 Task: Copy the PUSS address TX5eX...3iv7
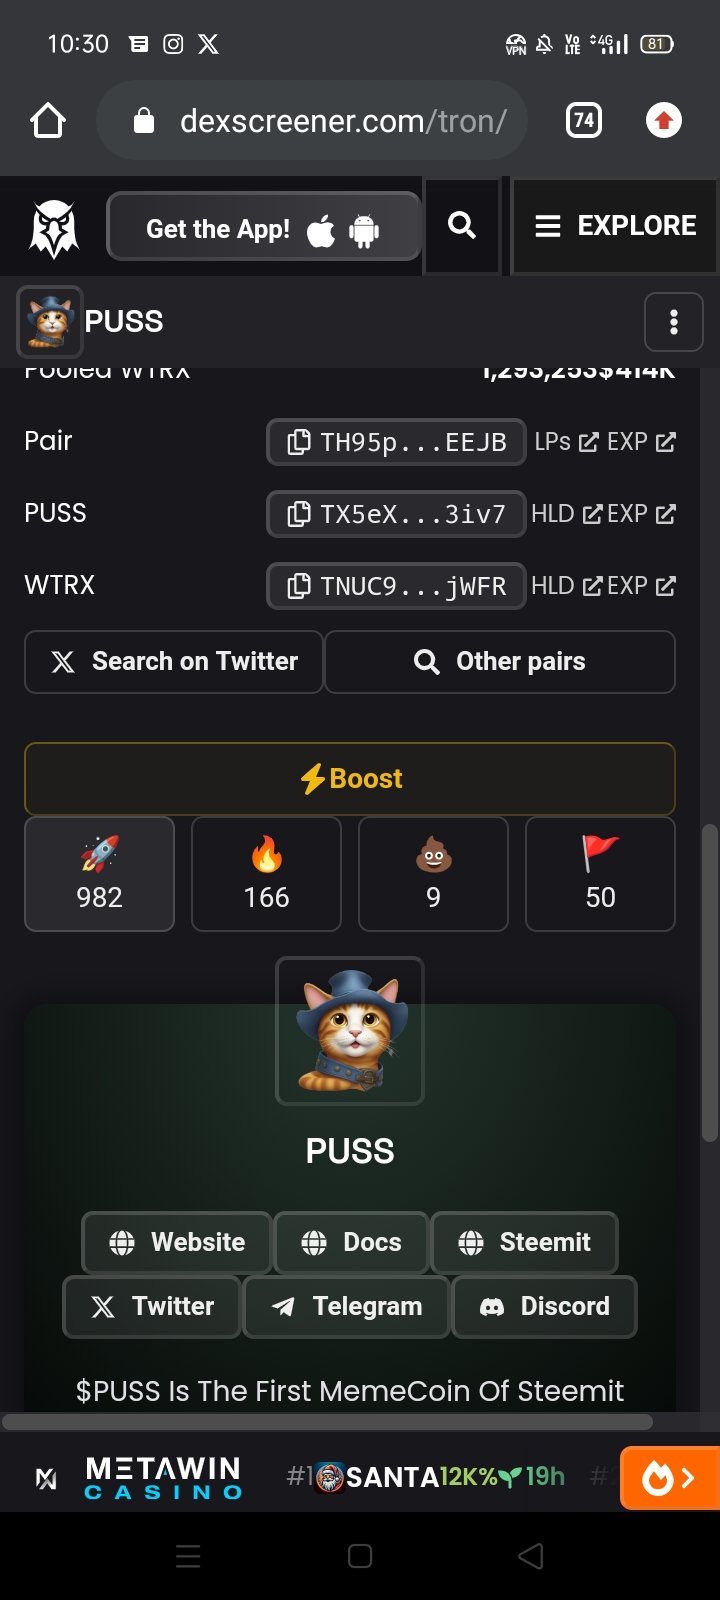(x=396, y=514)
